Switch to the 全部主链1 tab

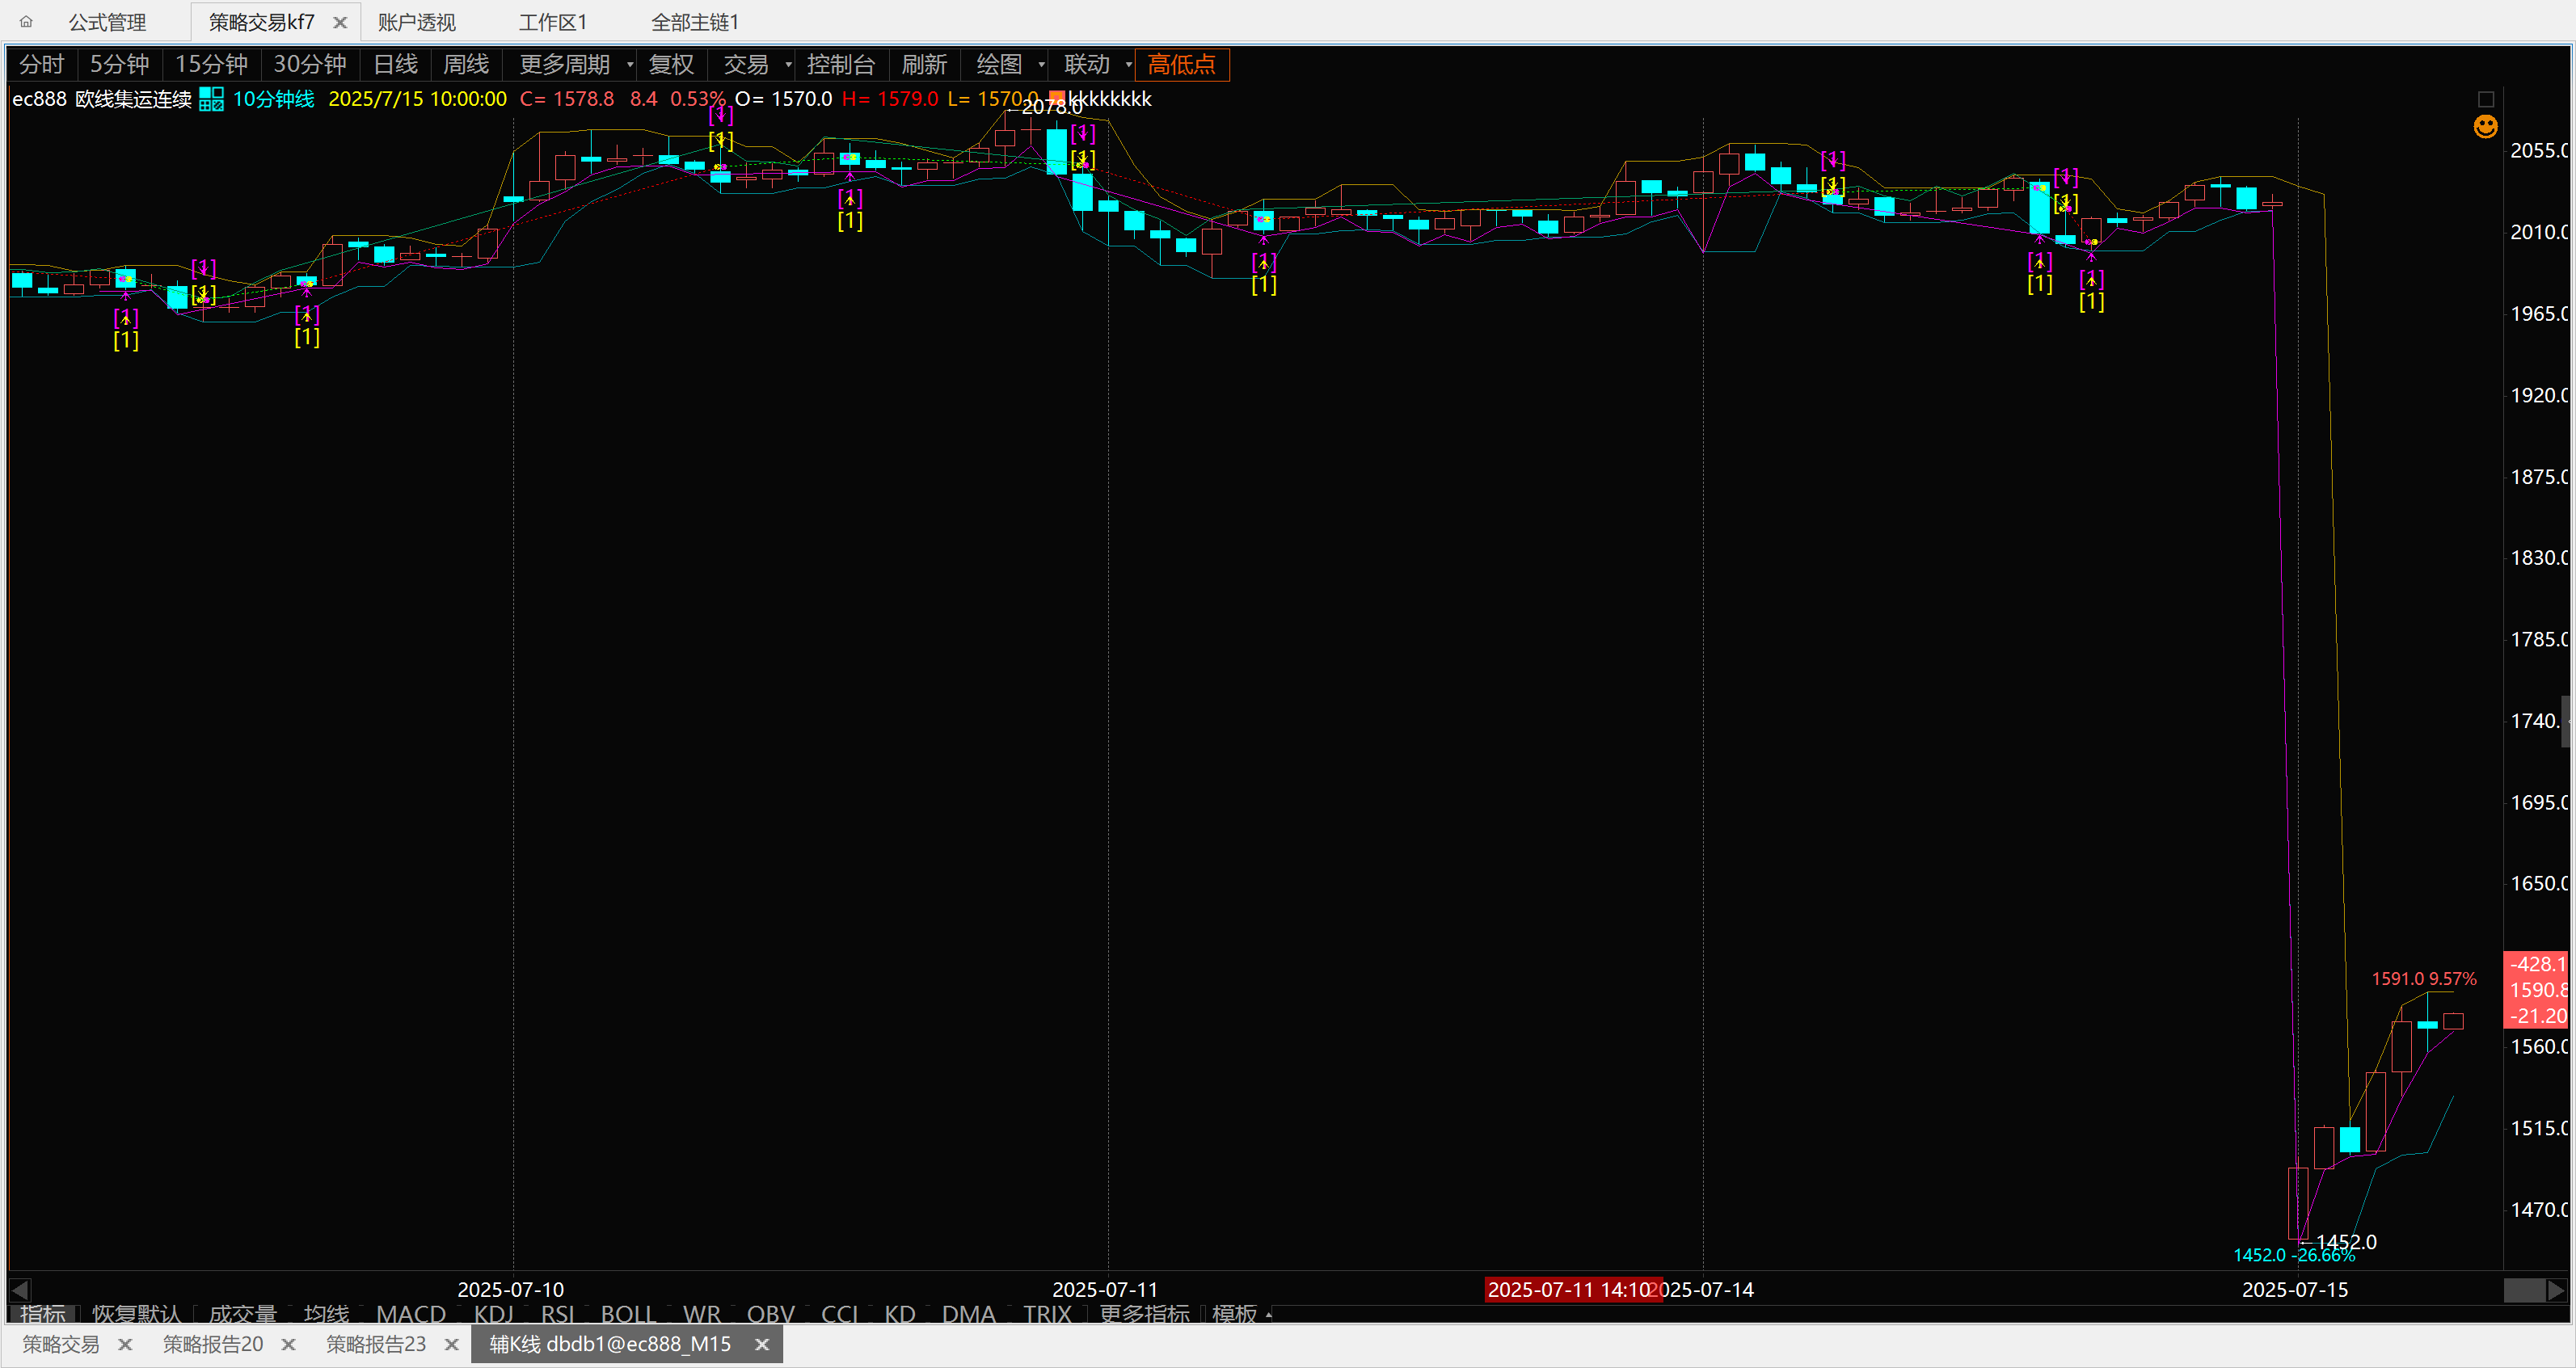[x=695, y=22]
